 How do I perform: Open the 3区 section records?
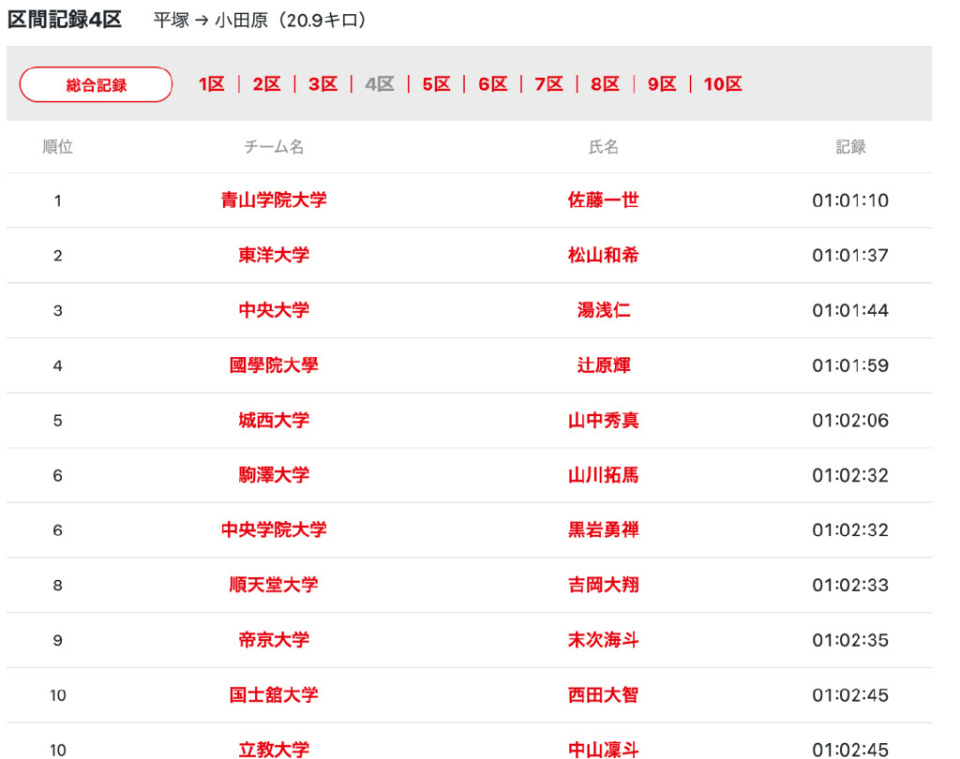point(323,84)
